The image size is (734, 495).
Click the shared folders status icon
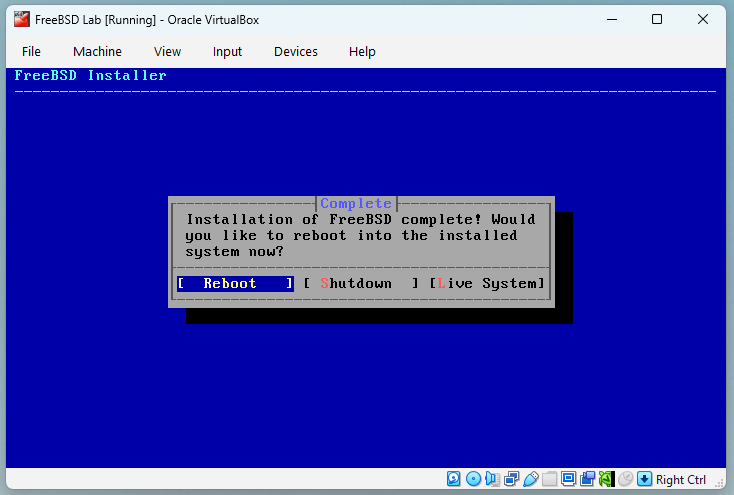[550, 479]
